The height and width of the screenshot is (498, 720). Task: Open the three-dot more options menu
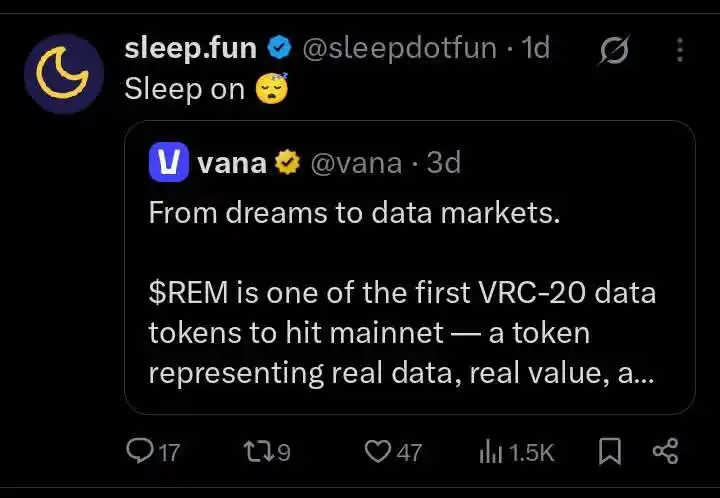[680, 50]
